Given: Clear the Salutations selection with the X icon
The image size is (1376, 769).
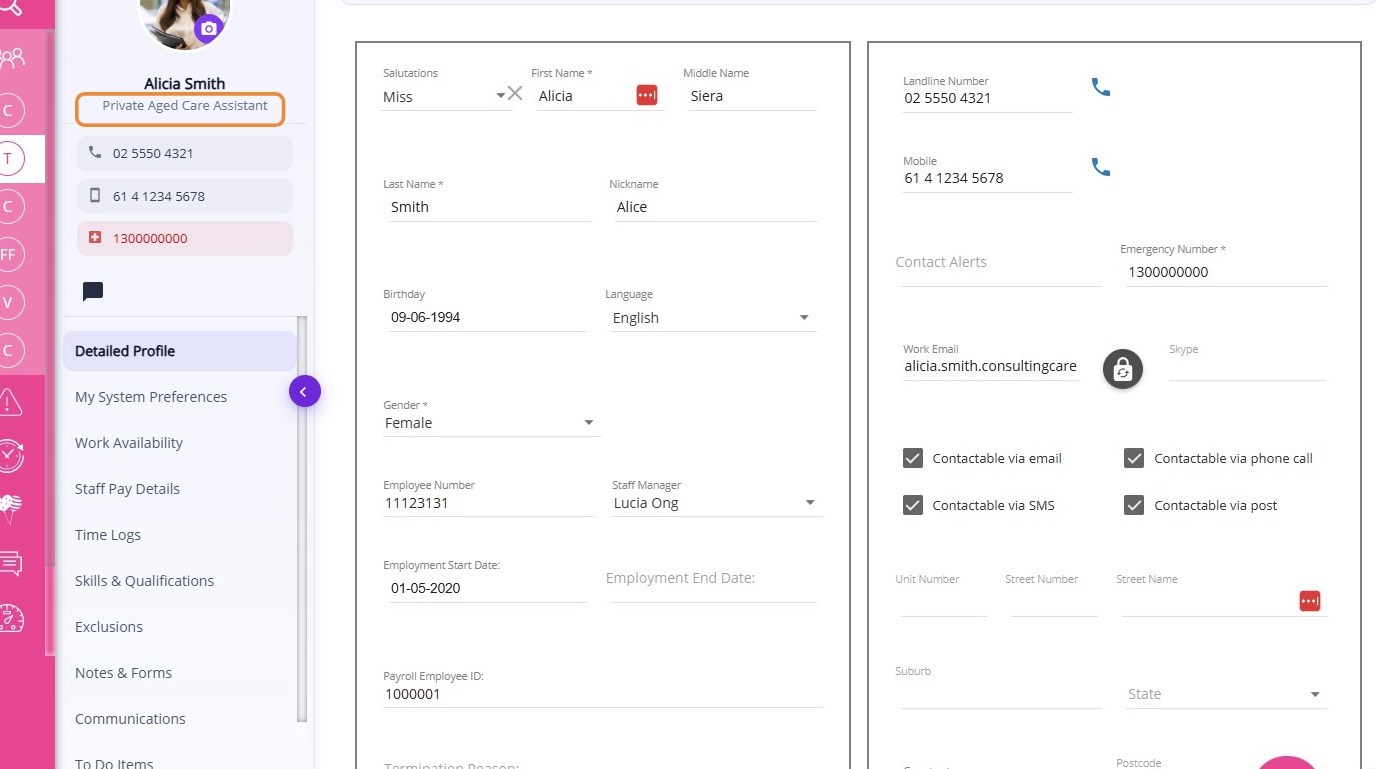Looking at the screenshot, I should pyautogui.click(x=515, y=94).
